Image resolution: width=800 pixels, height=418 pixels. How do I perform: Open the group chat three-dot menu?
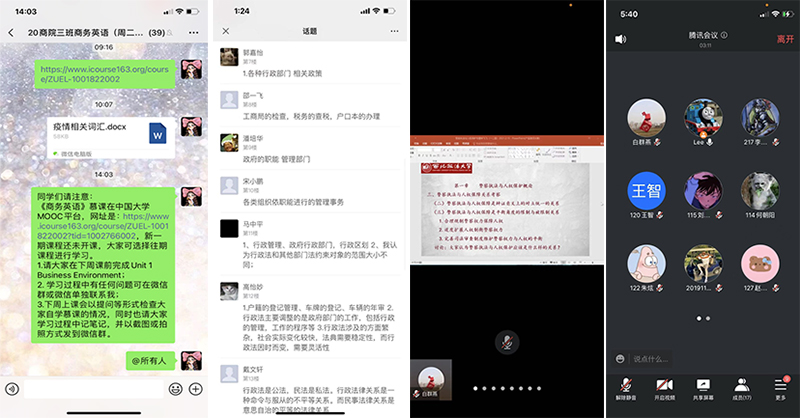(x=194, y=33)
